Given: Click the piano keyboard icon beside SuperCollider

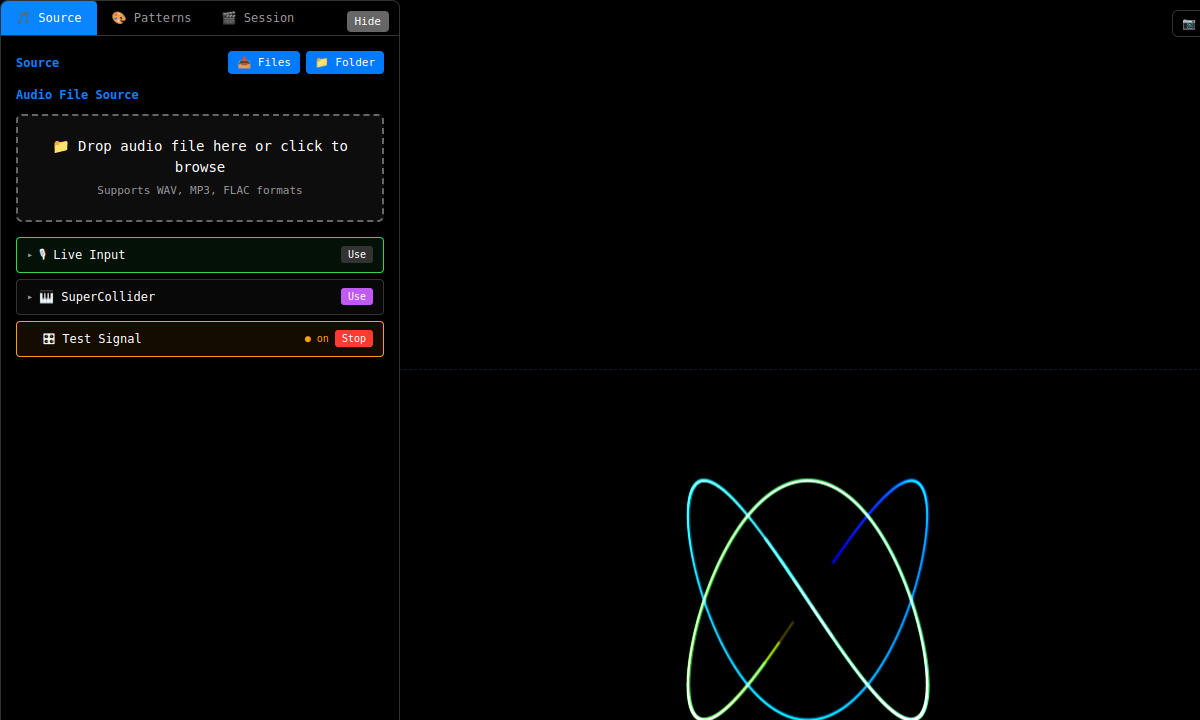Looking at the screenshot, I should pos(46,297).
